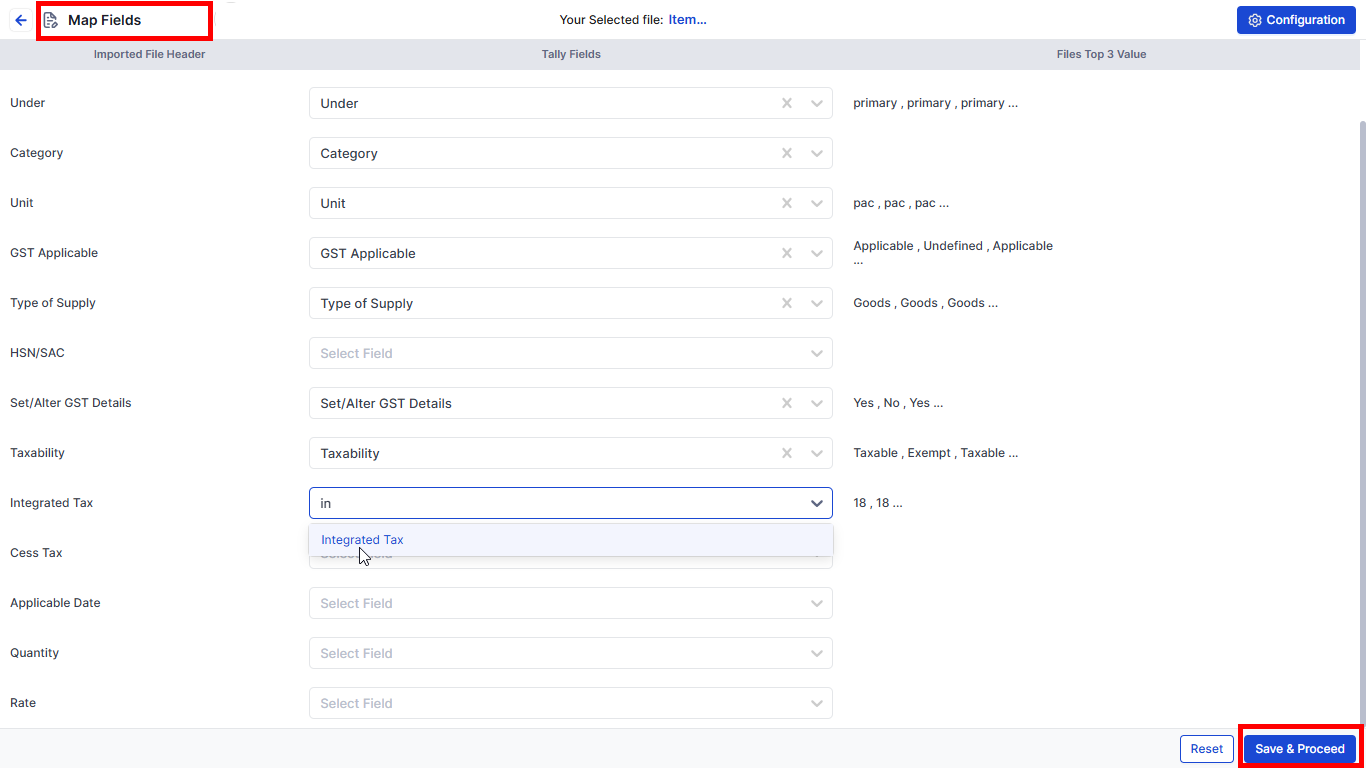
Task: Clear the GST Applicable field mapping
Action: point(787,253)
